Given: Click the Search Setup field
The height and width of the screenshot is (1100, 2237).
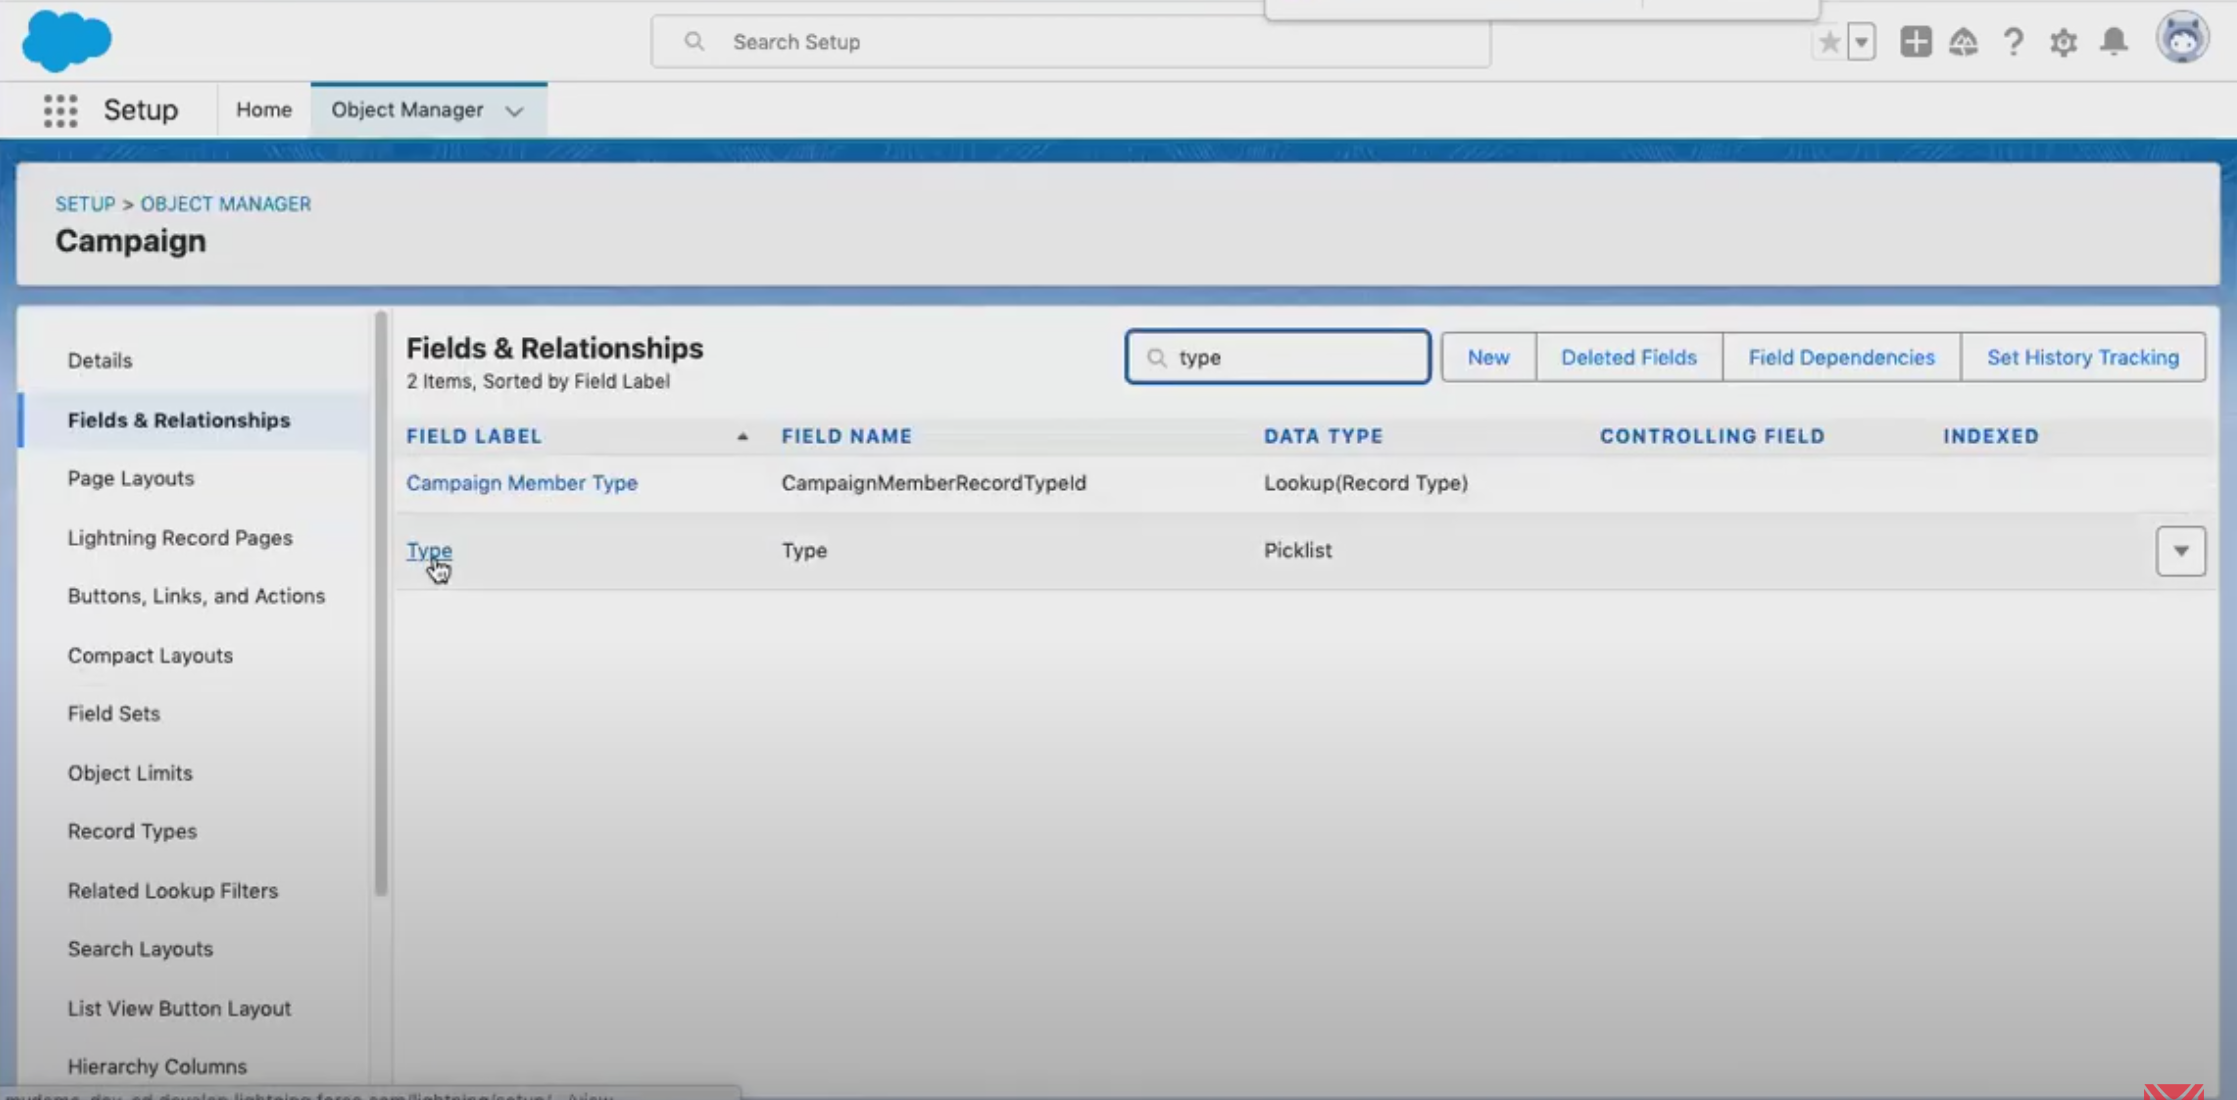Looking at the screenshot, I should [x=1070, y=42].
